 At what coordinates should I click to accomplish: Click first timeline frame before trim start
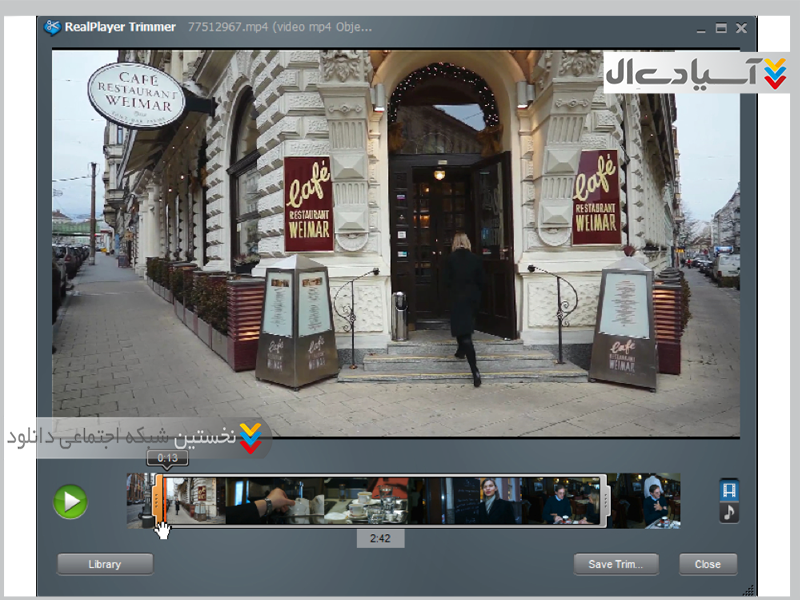[138, 500]
